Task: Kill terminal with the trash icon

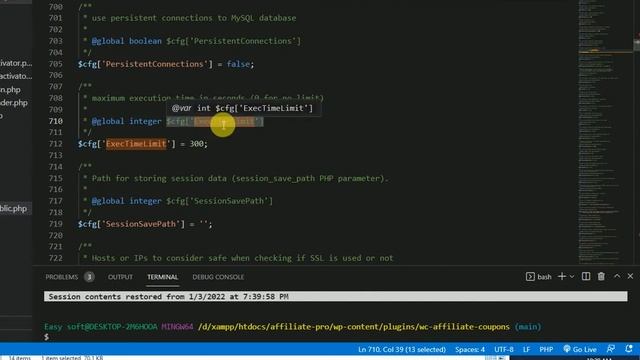Action: tap(601, 276)
